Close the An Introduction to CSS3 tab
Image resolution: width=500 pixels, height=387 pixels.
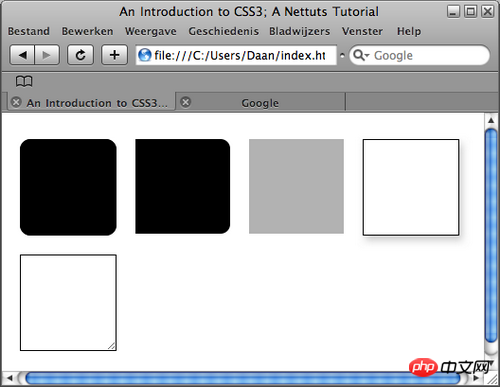pos(16,102)
